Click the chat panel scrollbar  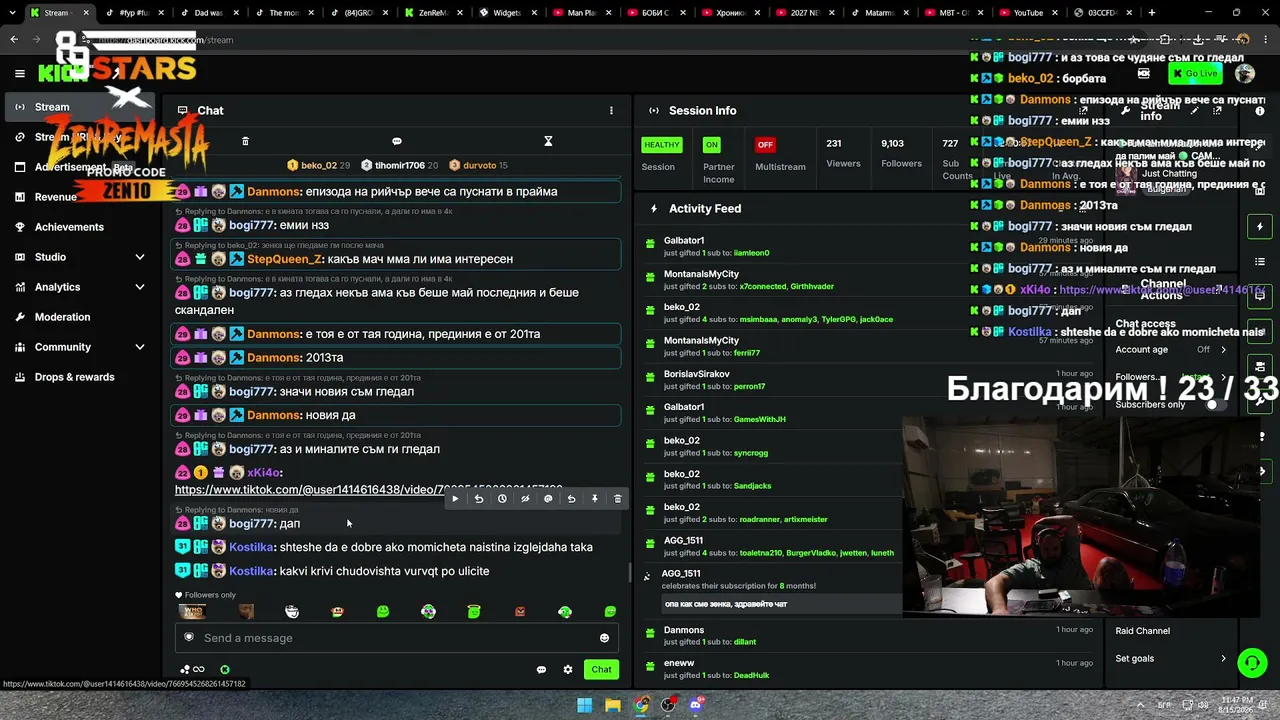click(629, 573)
